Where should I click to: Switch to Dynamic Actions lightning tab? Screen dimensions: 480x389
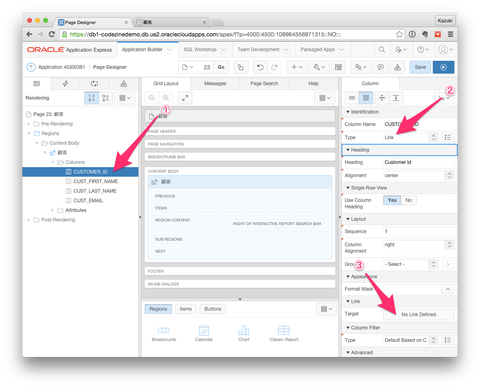pyautogui.click(x=65, y=84)
